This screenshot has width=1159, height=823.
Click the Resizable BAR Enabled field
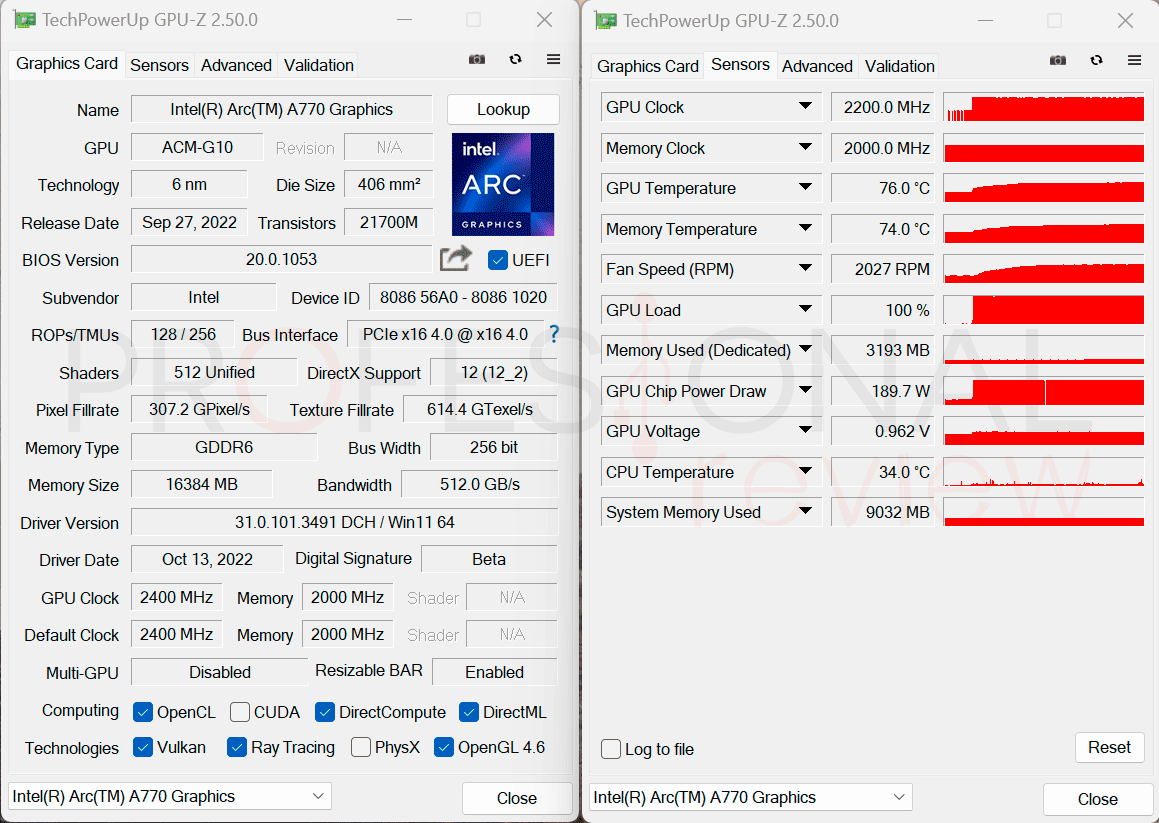click(494, 671)
